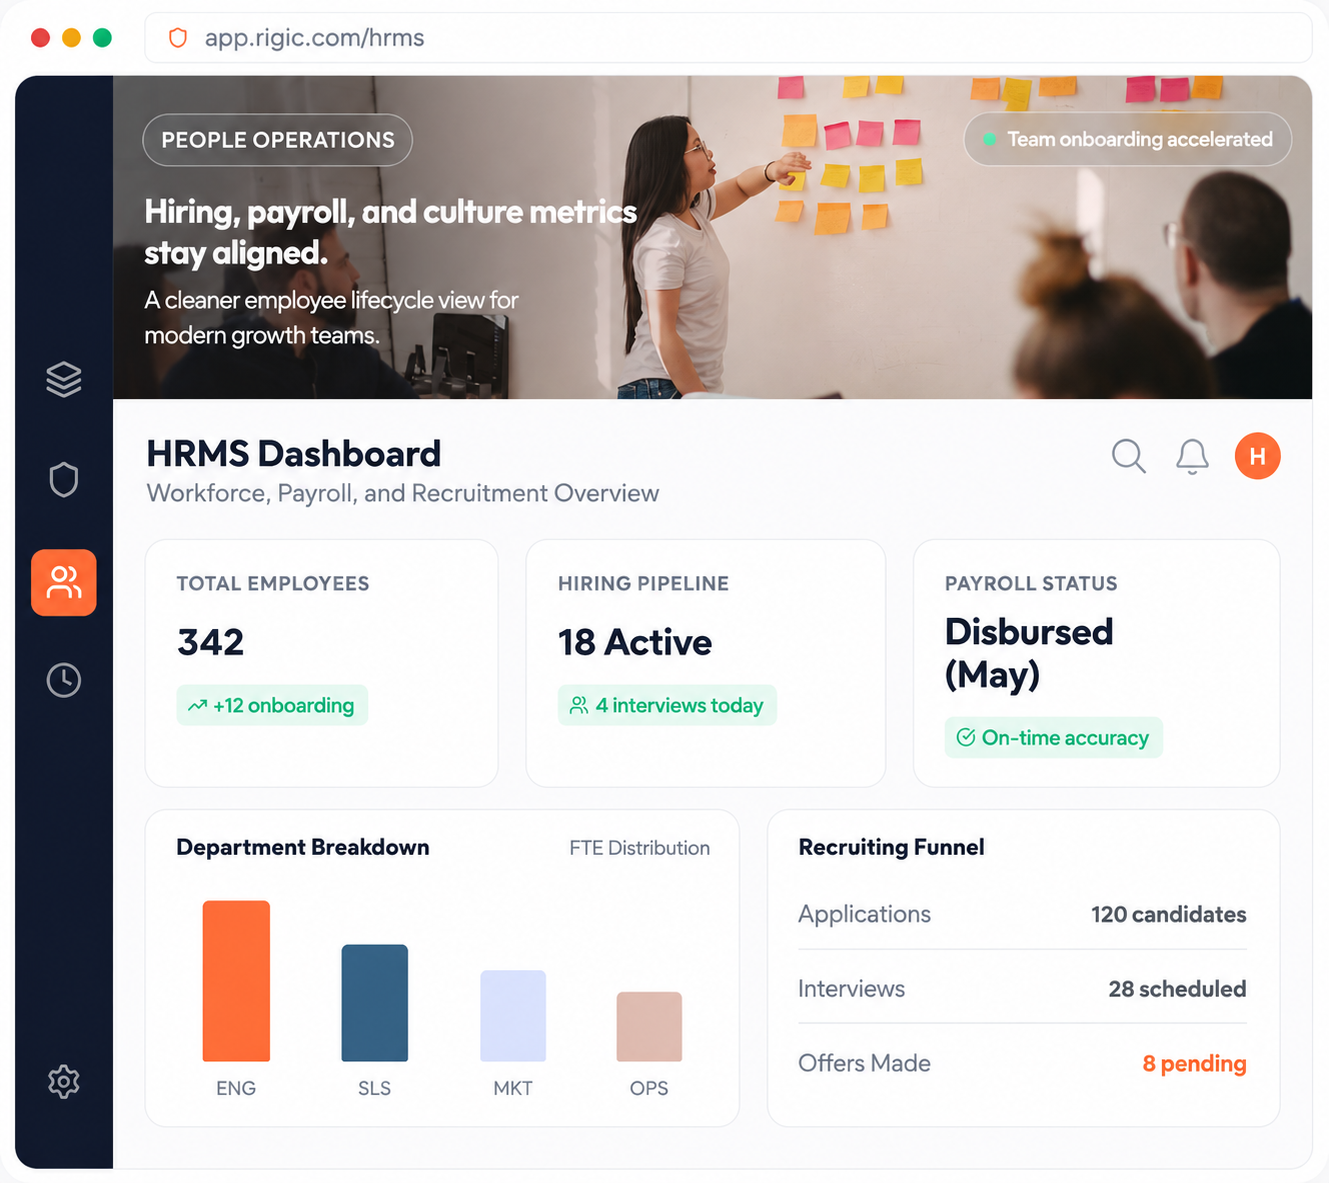This screenshot has height=1183, width=1329.
Task: Click the Team onboarding accelerated badge
Action: pyautogui.click(x=1128, y=139)
